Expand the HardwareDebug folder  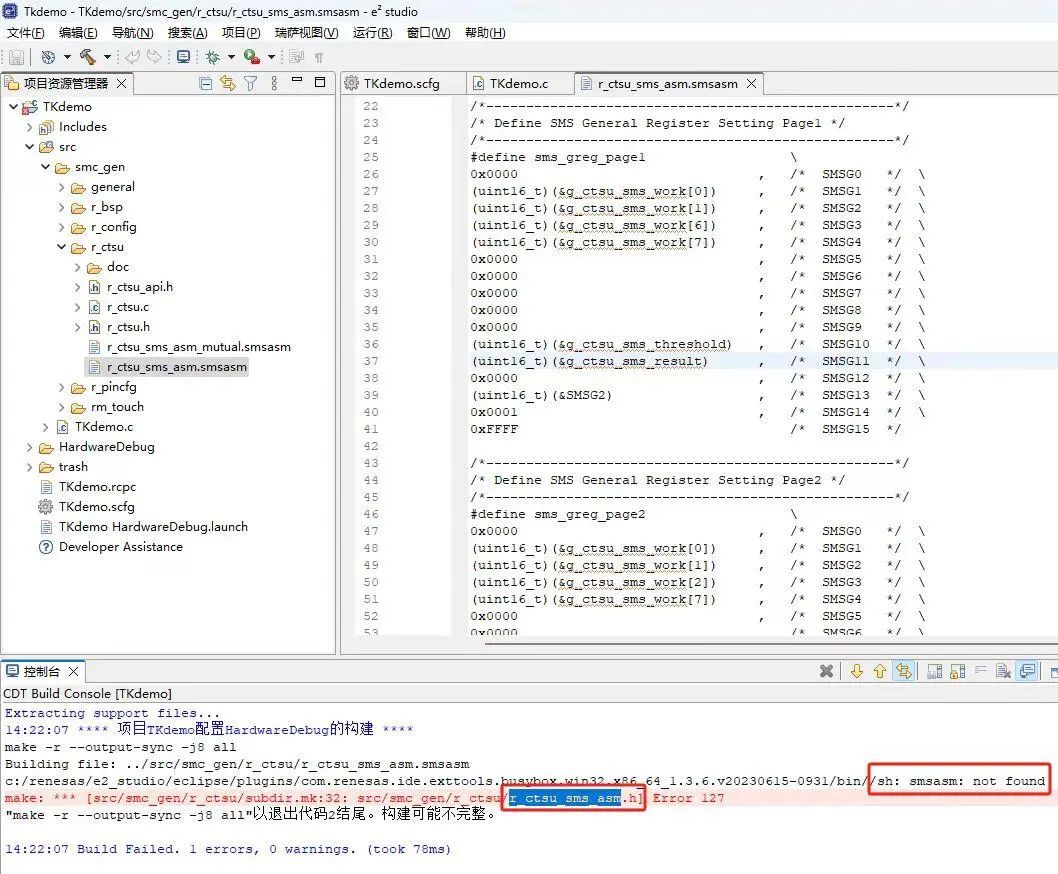[x=30, y=447]
